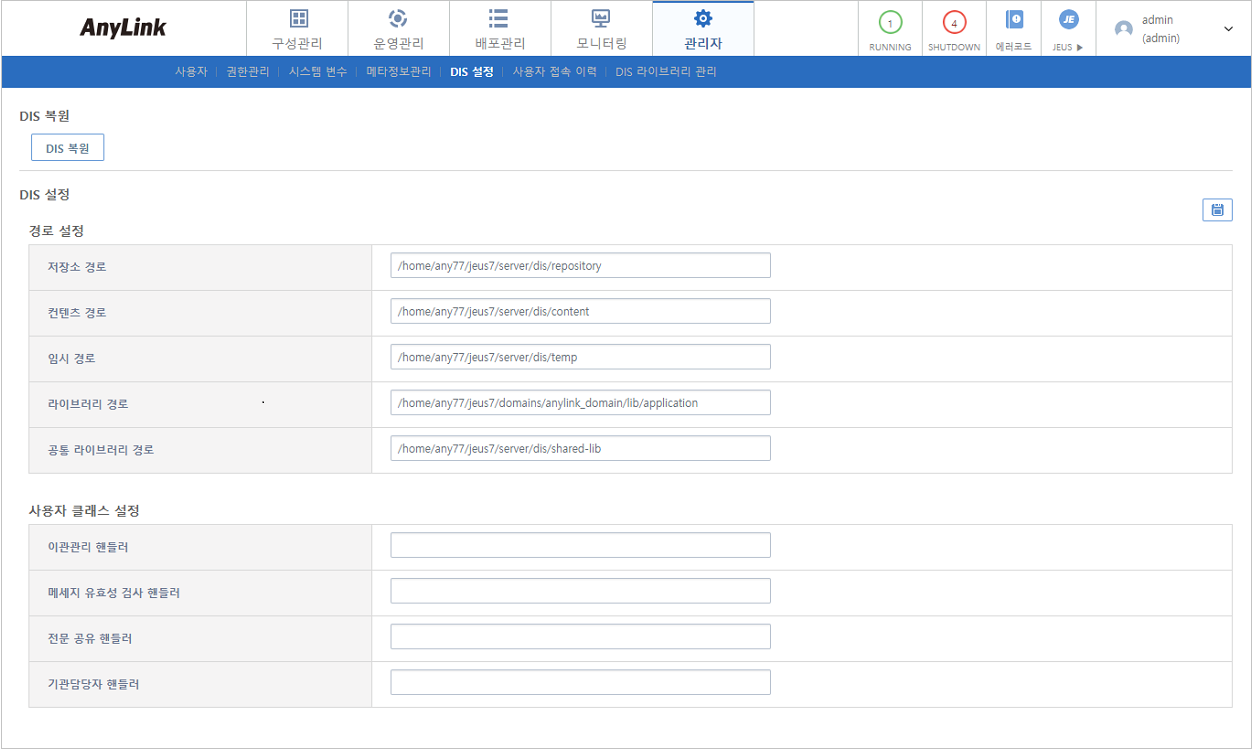Open 사용자 접속 이력 link
The image size is (1255, 752).
coord(554,72)
